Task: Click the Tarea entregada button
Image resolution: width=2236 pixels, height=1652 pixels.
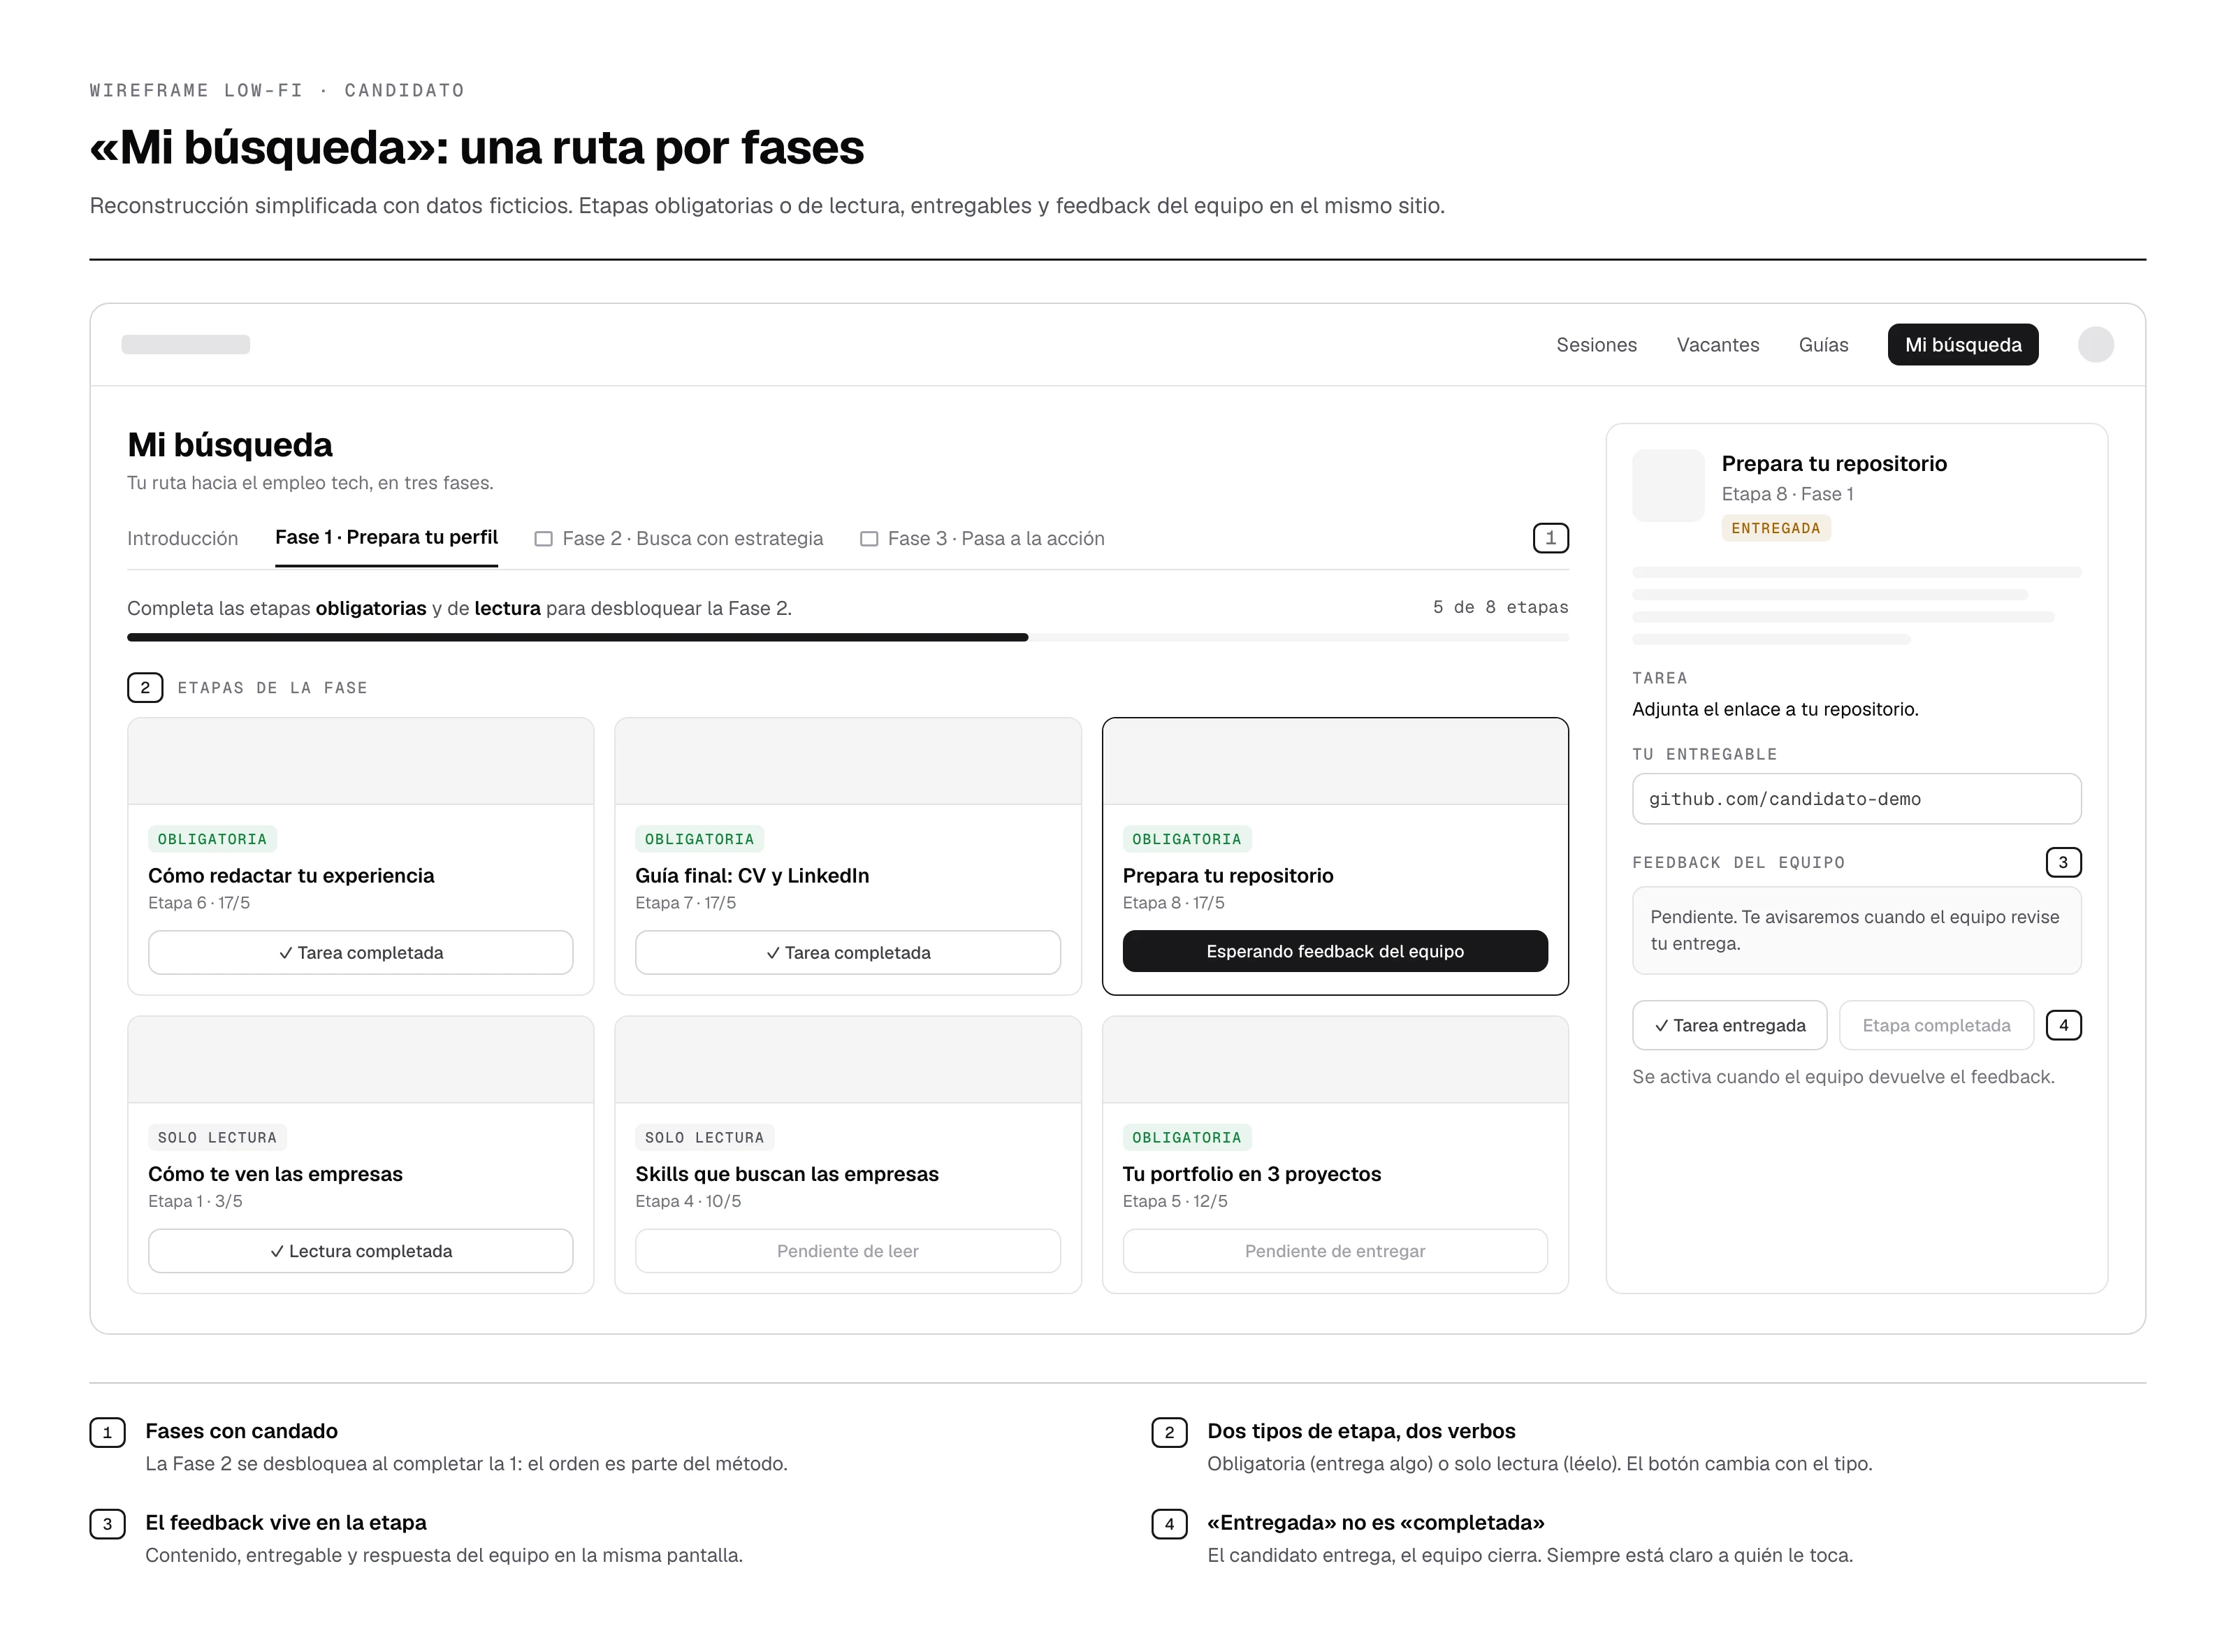Action: pos(1729,1025)
